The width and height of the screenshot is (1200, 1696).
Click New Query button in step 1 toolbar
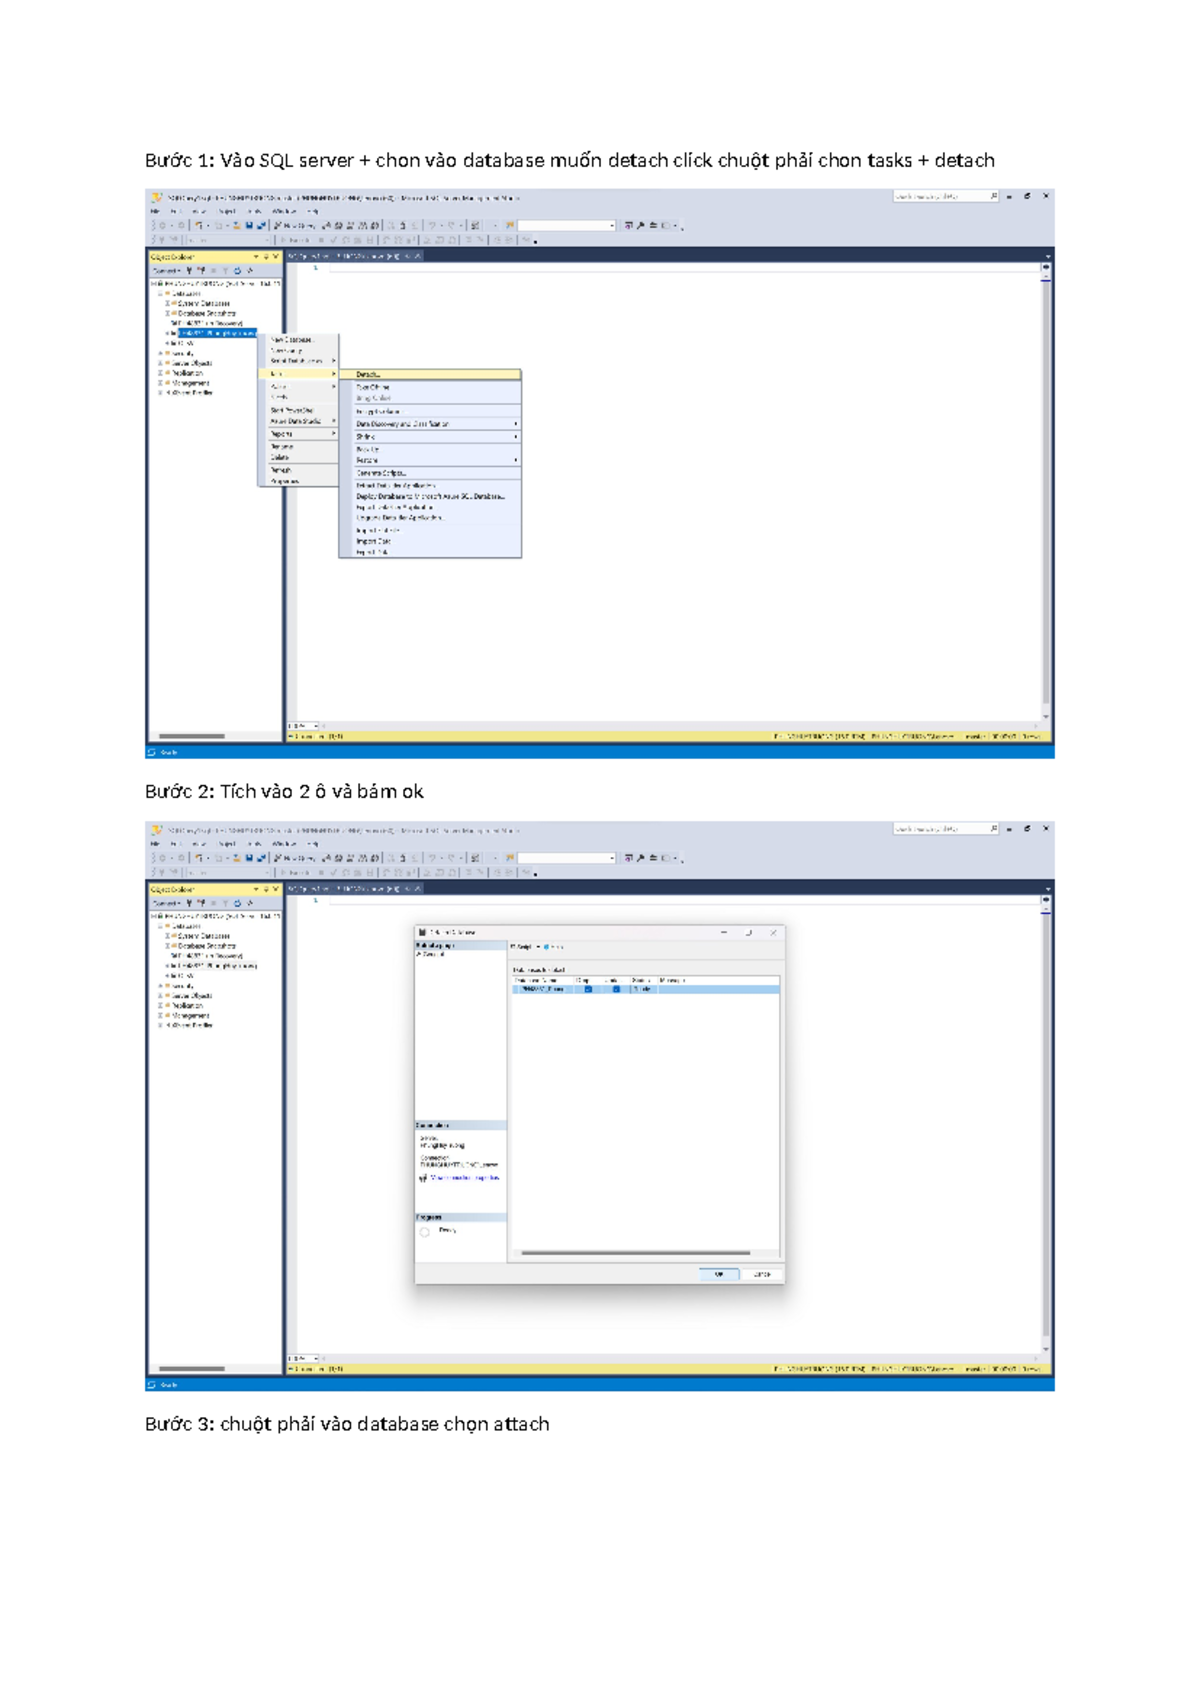click(294, 225)
